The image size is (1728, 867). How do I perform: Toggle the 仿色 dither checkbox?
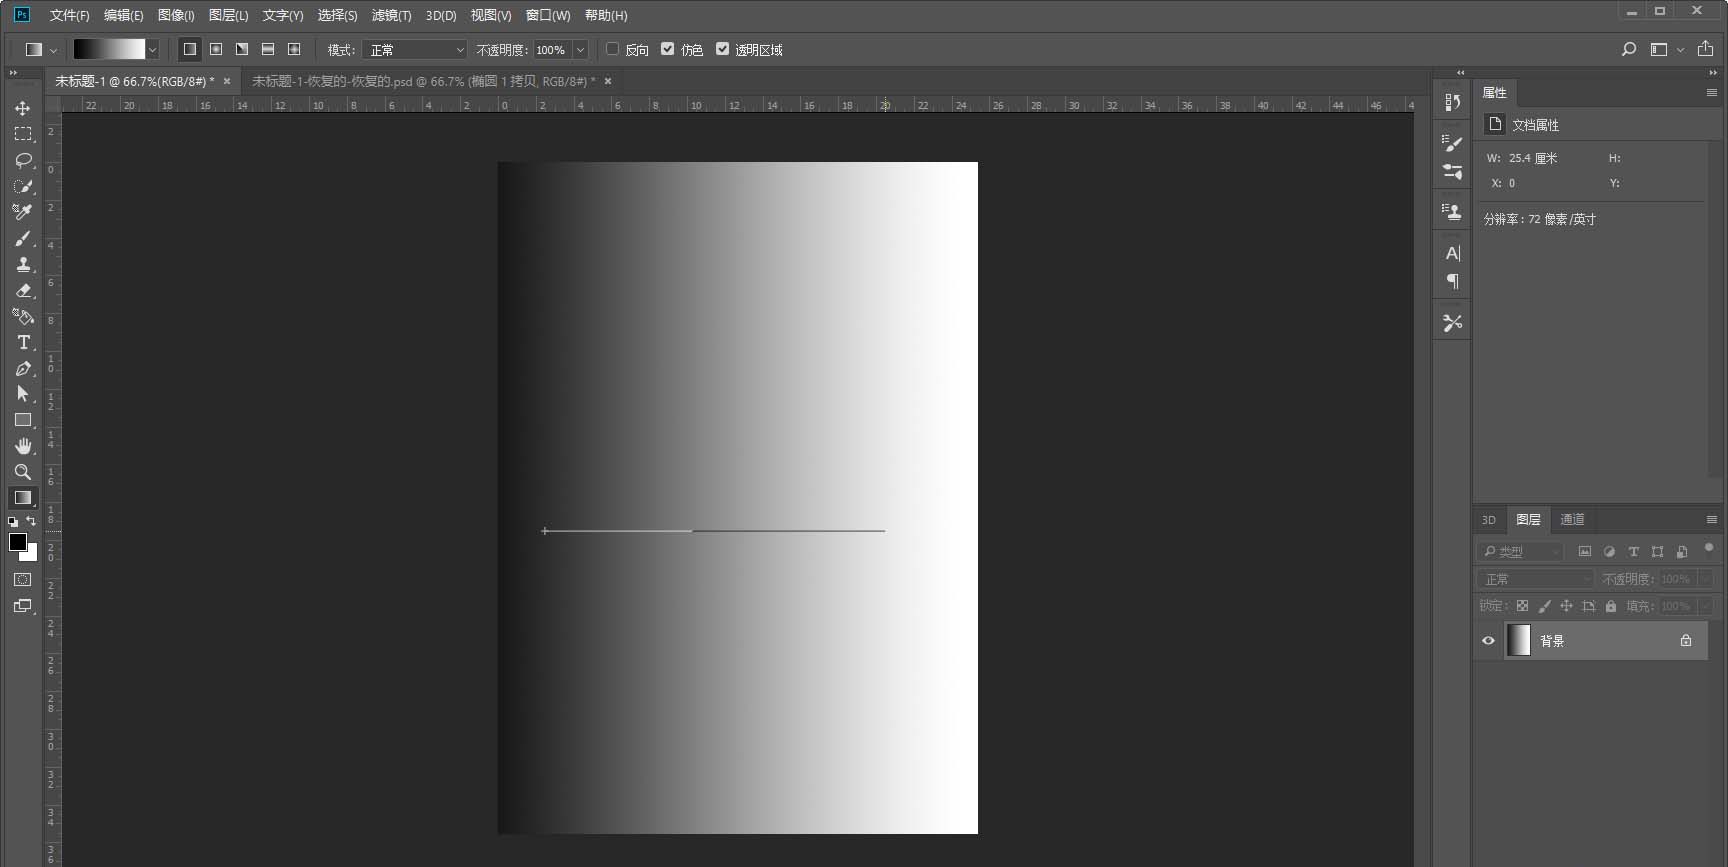tap(668, 49)
